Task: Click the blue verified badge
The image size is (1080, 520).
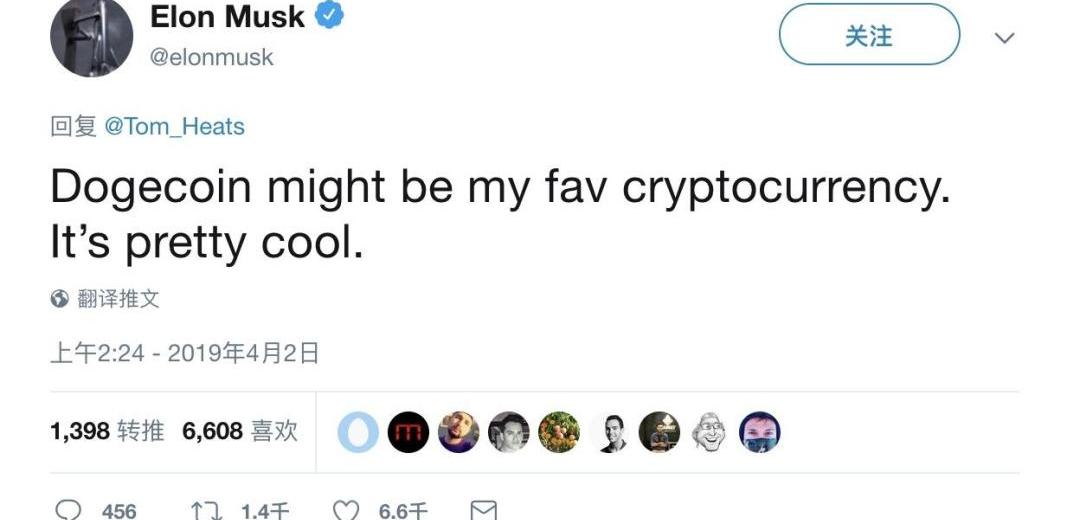Action: coord(331,17)
